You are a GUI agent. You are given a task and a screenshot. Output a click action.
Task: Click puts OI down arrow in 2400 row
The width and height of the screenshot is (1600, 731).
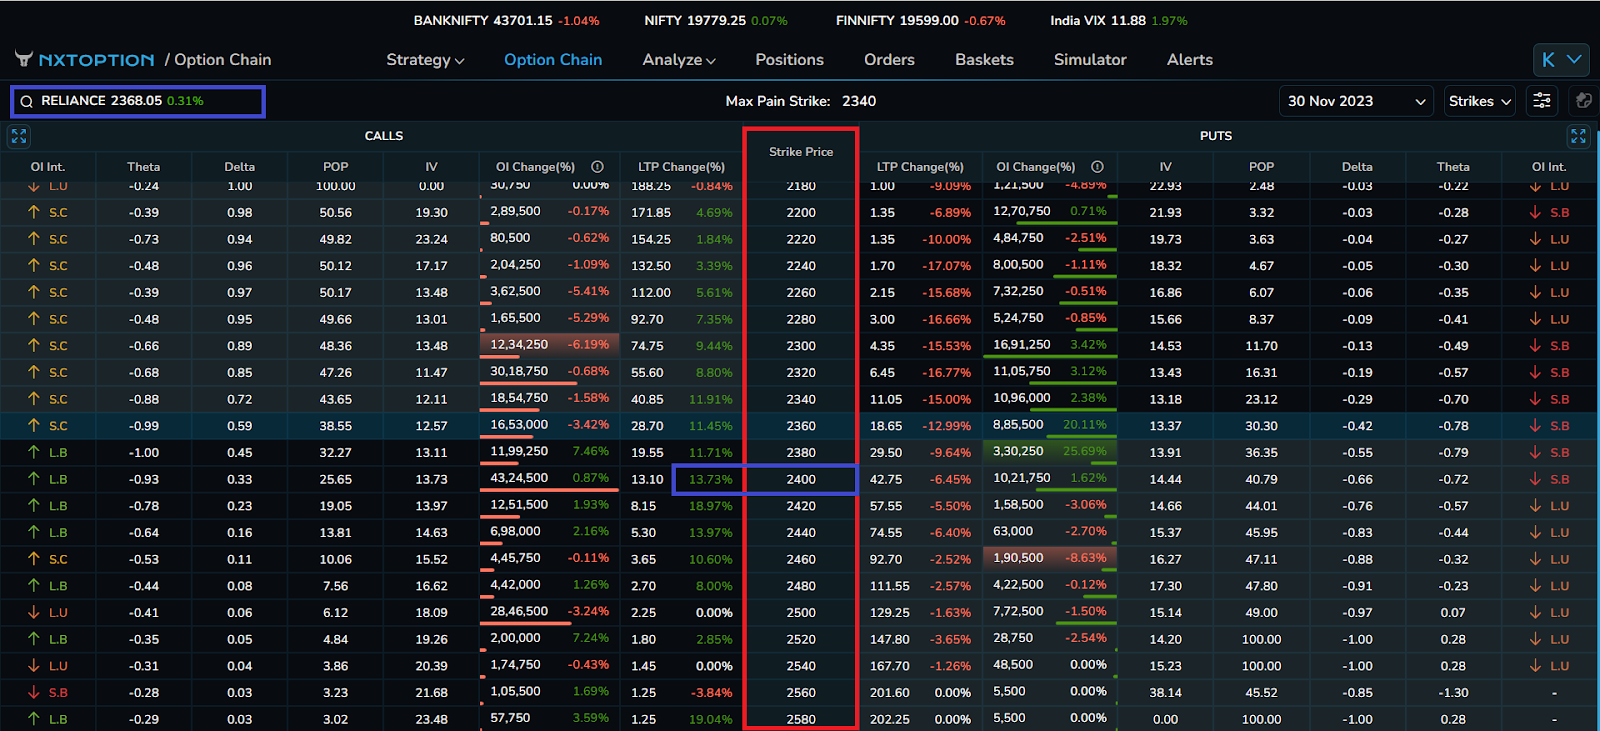[1535, 479]
